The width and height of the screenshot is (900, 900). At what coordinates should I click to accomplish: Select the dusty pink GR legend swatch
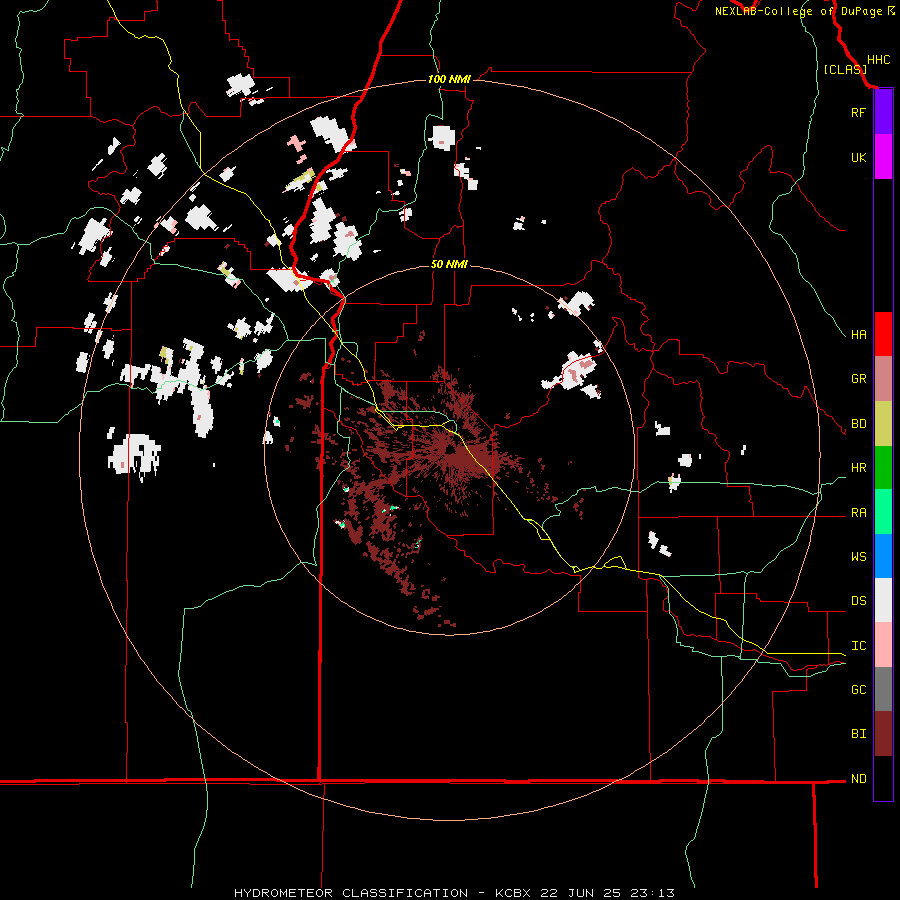(x=883, y=379)
